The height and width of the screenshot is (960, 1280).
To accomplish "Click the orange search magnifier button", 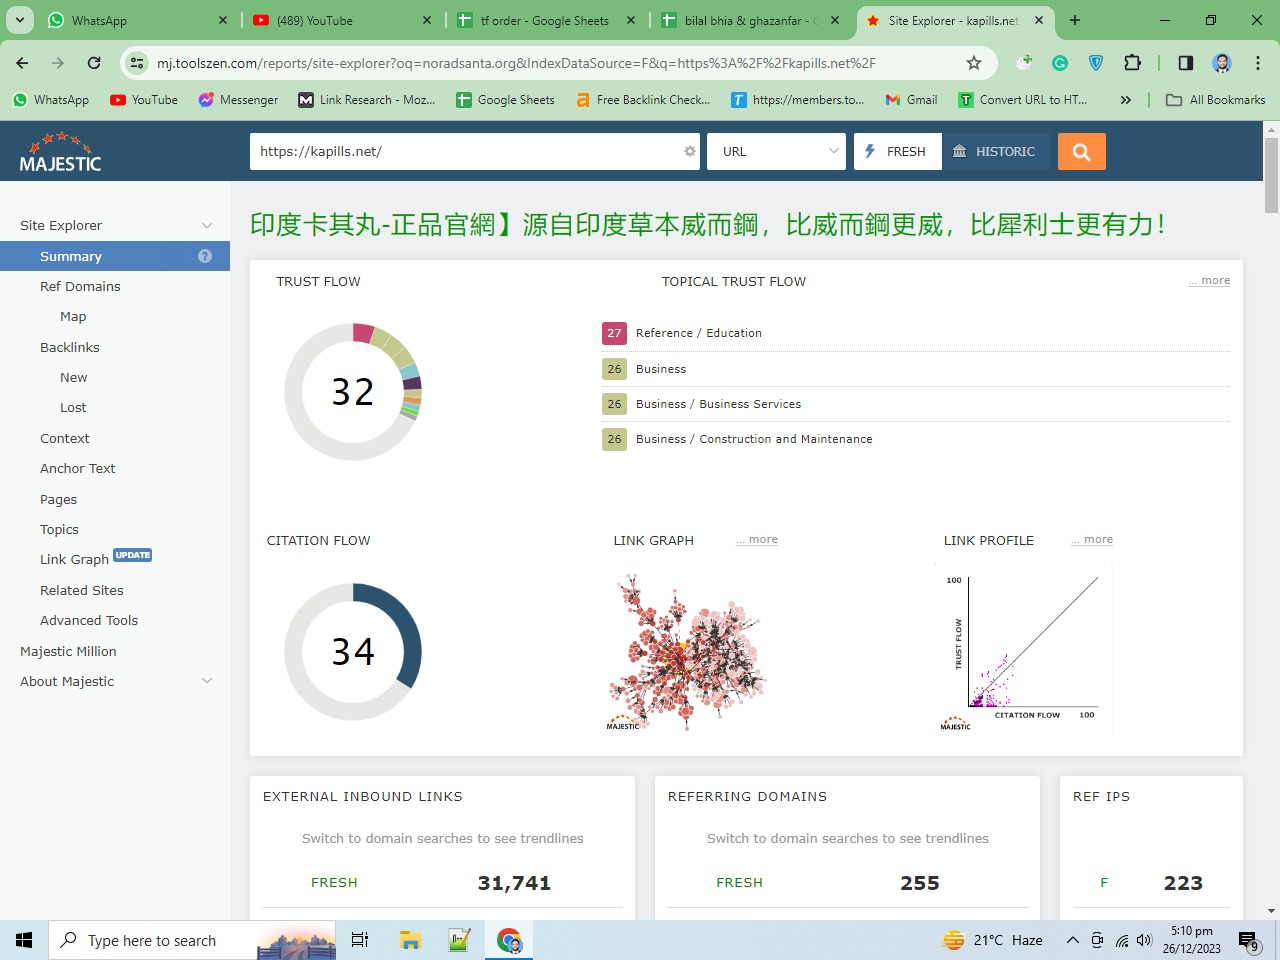I will tap(1081, 152).
